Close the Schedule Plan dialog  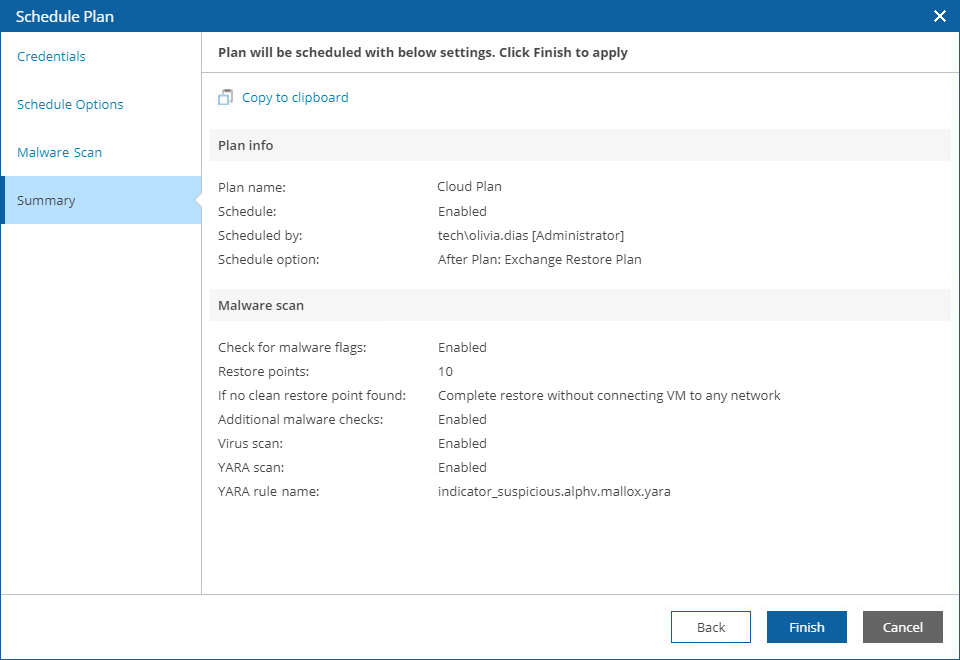pos(940,16)
